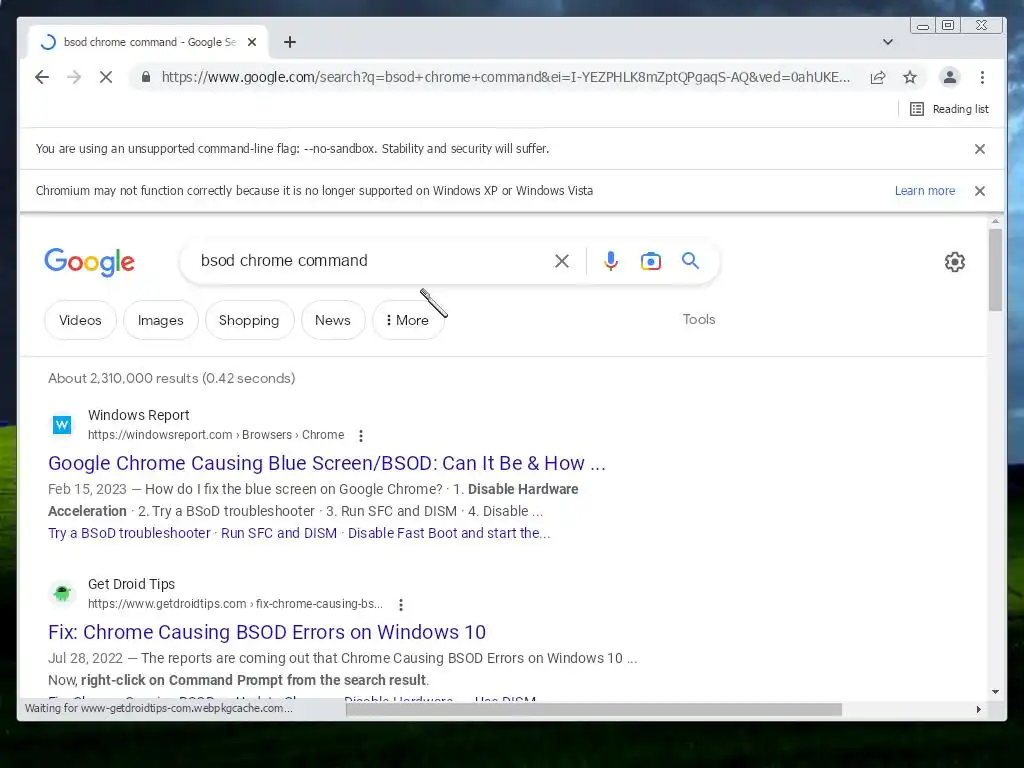The height and width of the screenshot is (768, 1024).
Task: Open the Learn more link
Action: coord(925,191)
